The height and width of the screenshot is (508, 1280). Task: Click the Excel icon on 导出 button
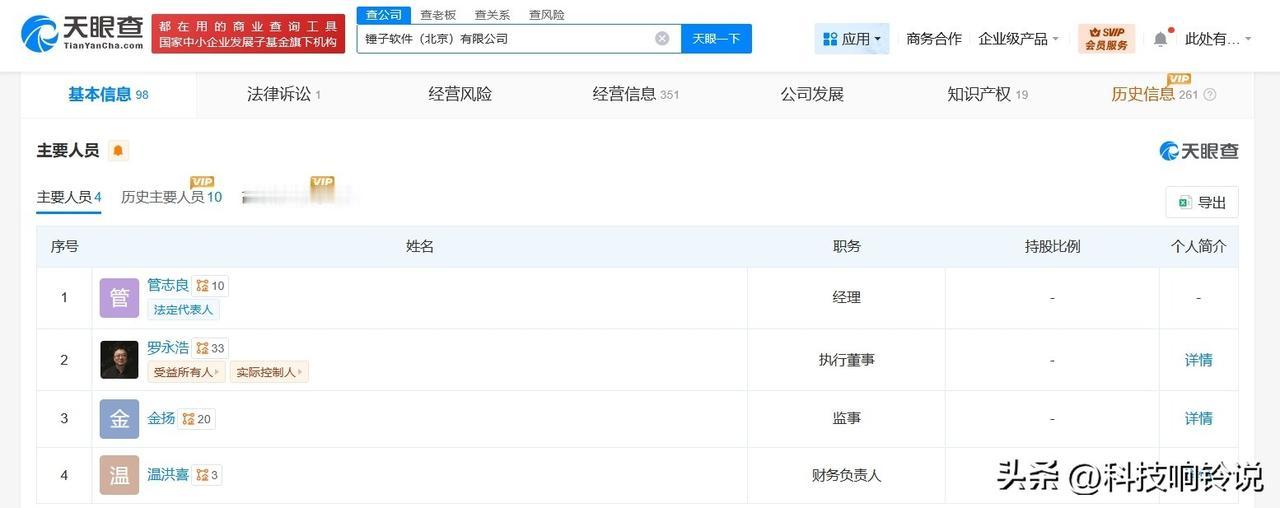[x=1184, y=202]
